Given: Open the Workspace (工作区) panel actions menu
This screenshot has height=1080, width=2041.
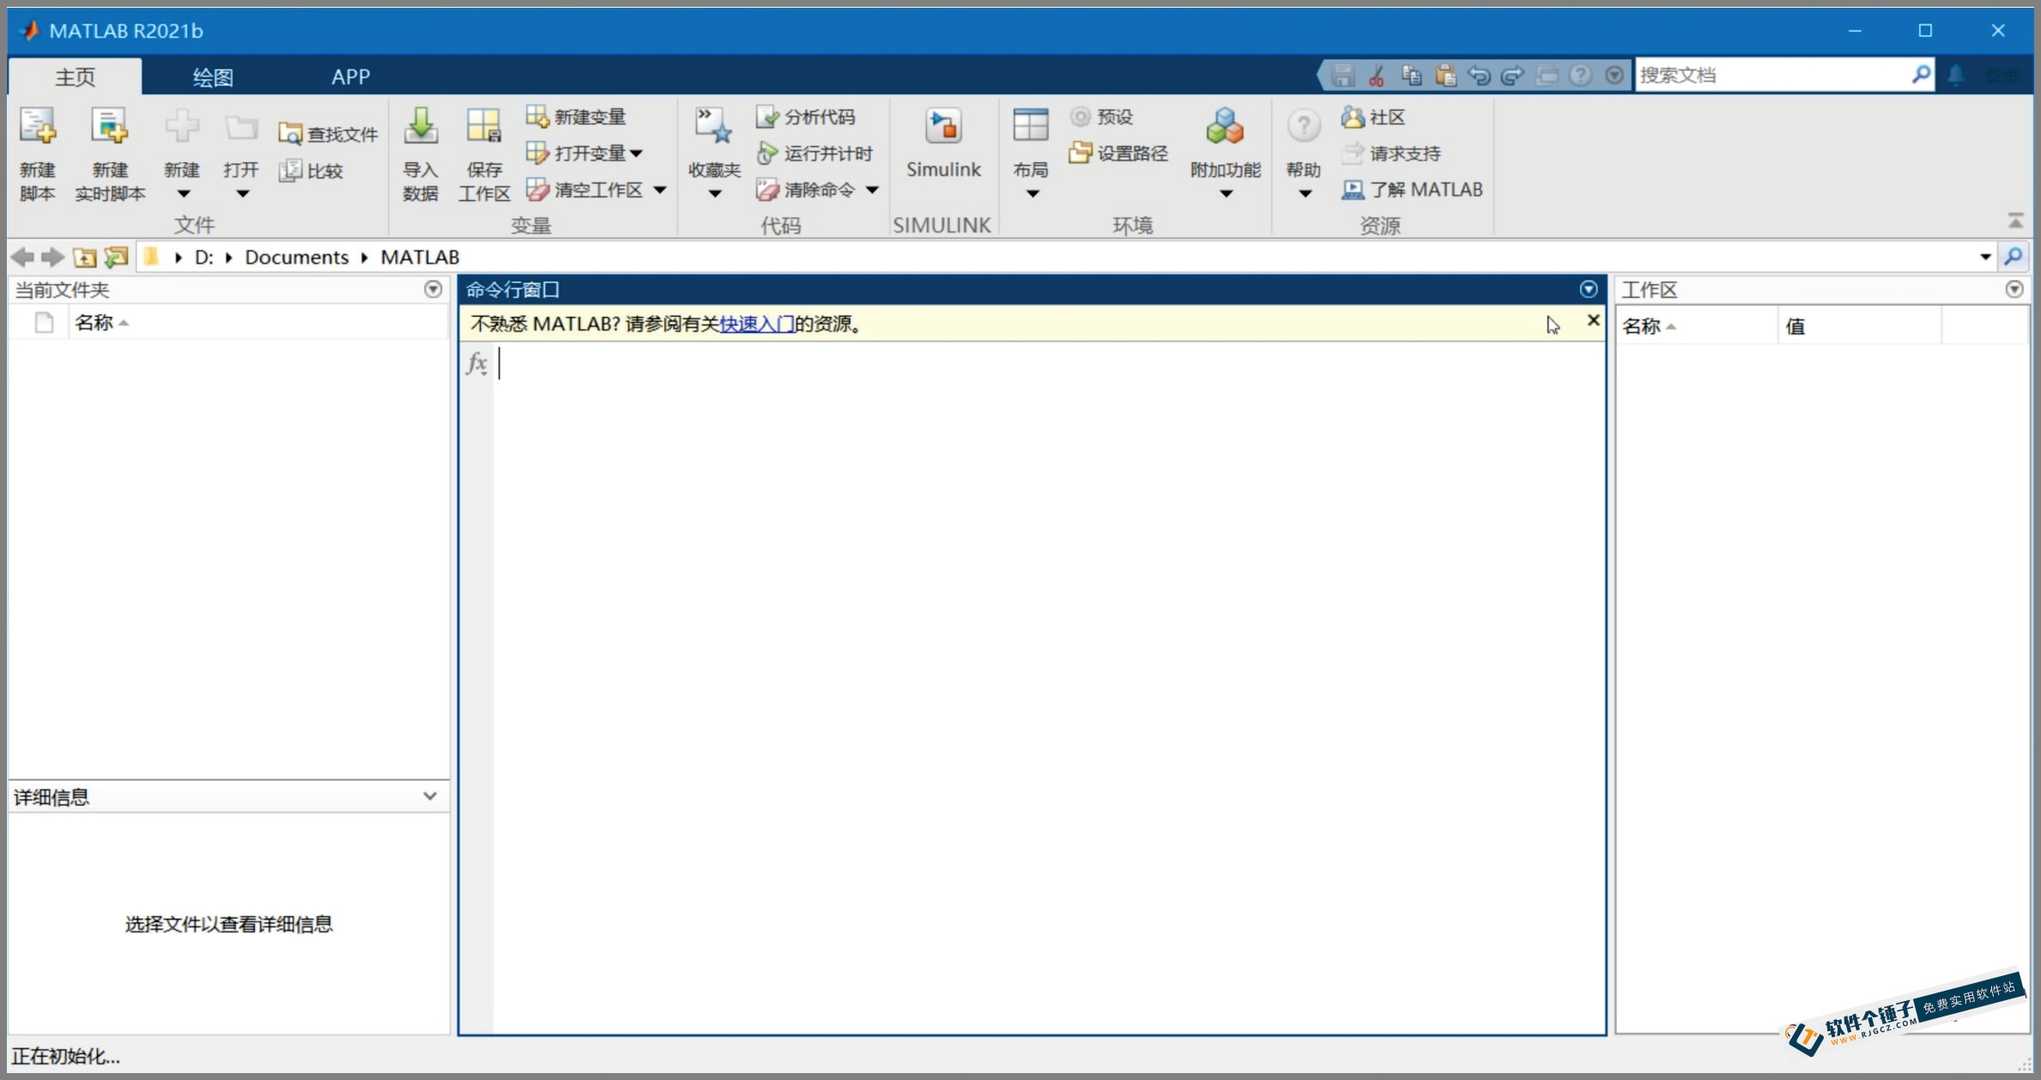Looking at the screenshot, I should coord(2014,289).
